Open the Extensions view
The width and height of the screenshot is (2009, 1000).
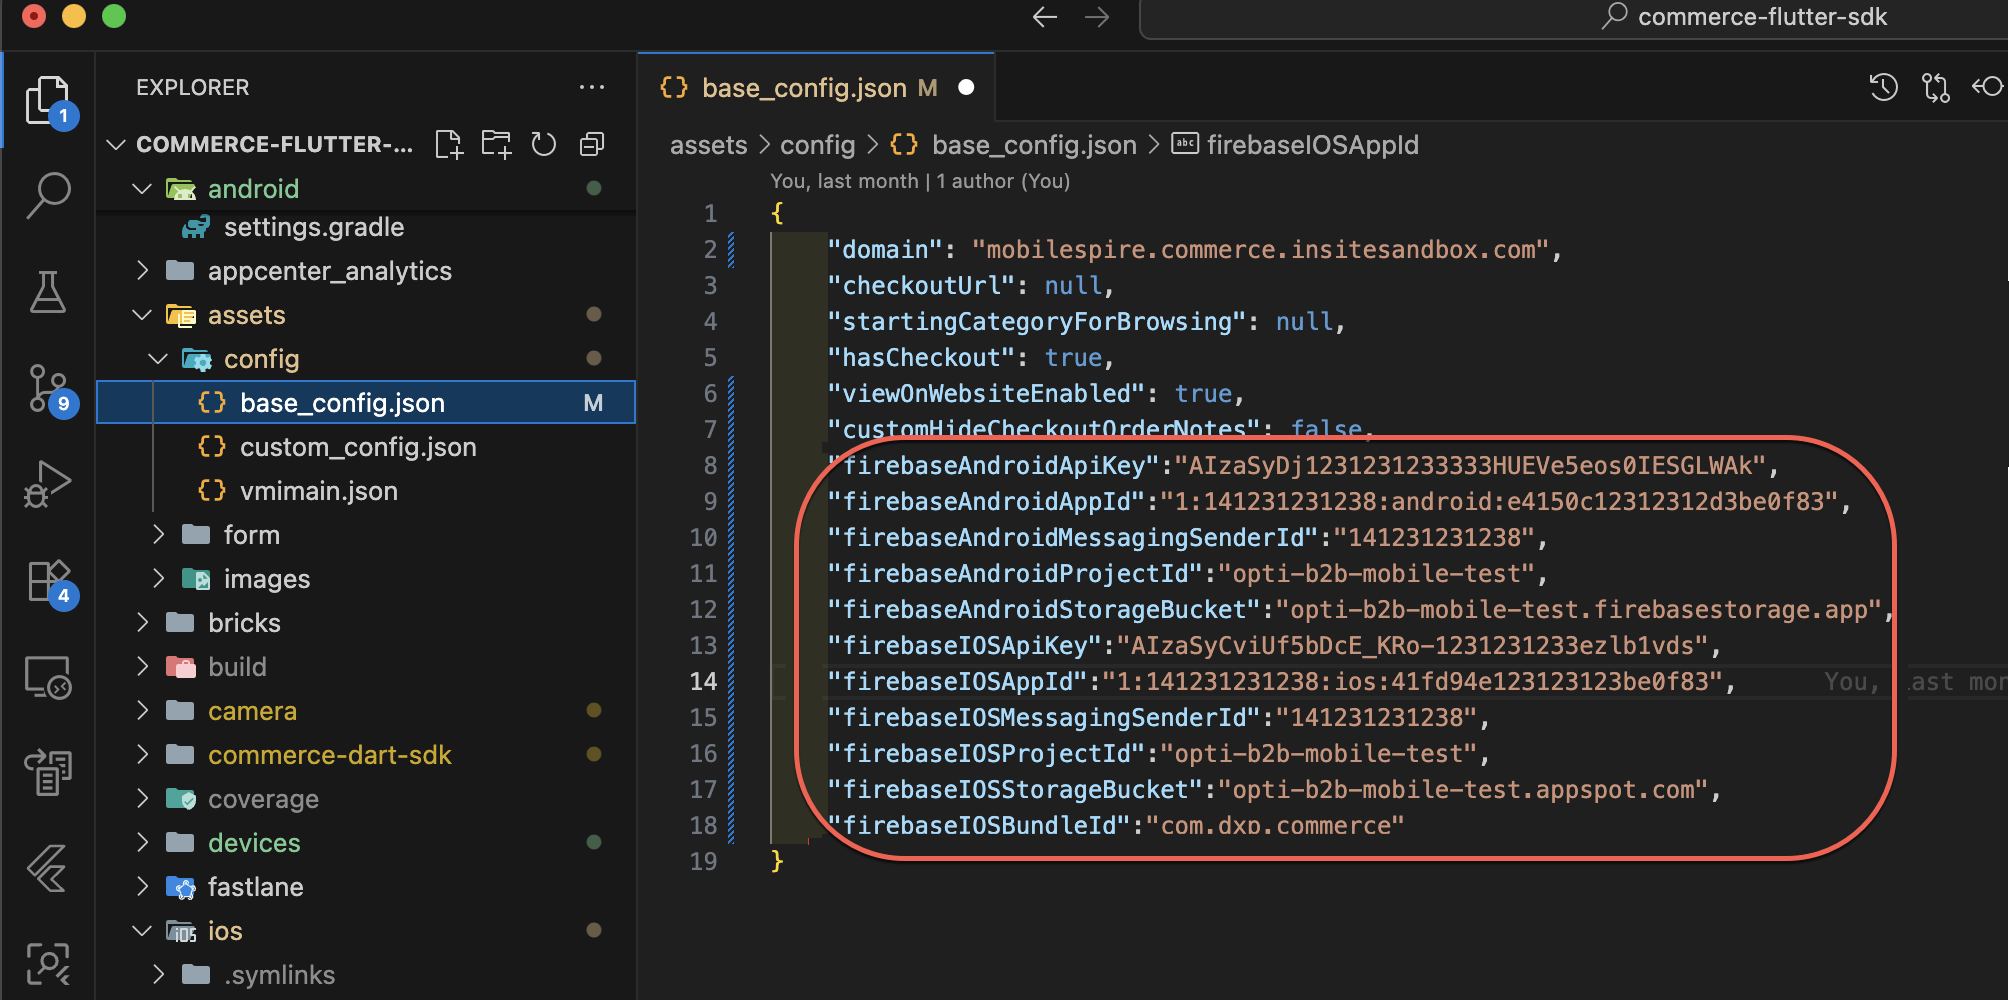click(x=48, y=581)
